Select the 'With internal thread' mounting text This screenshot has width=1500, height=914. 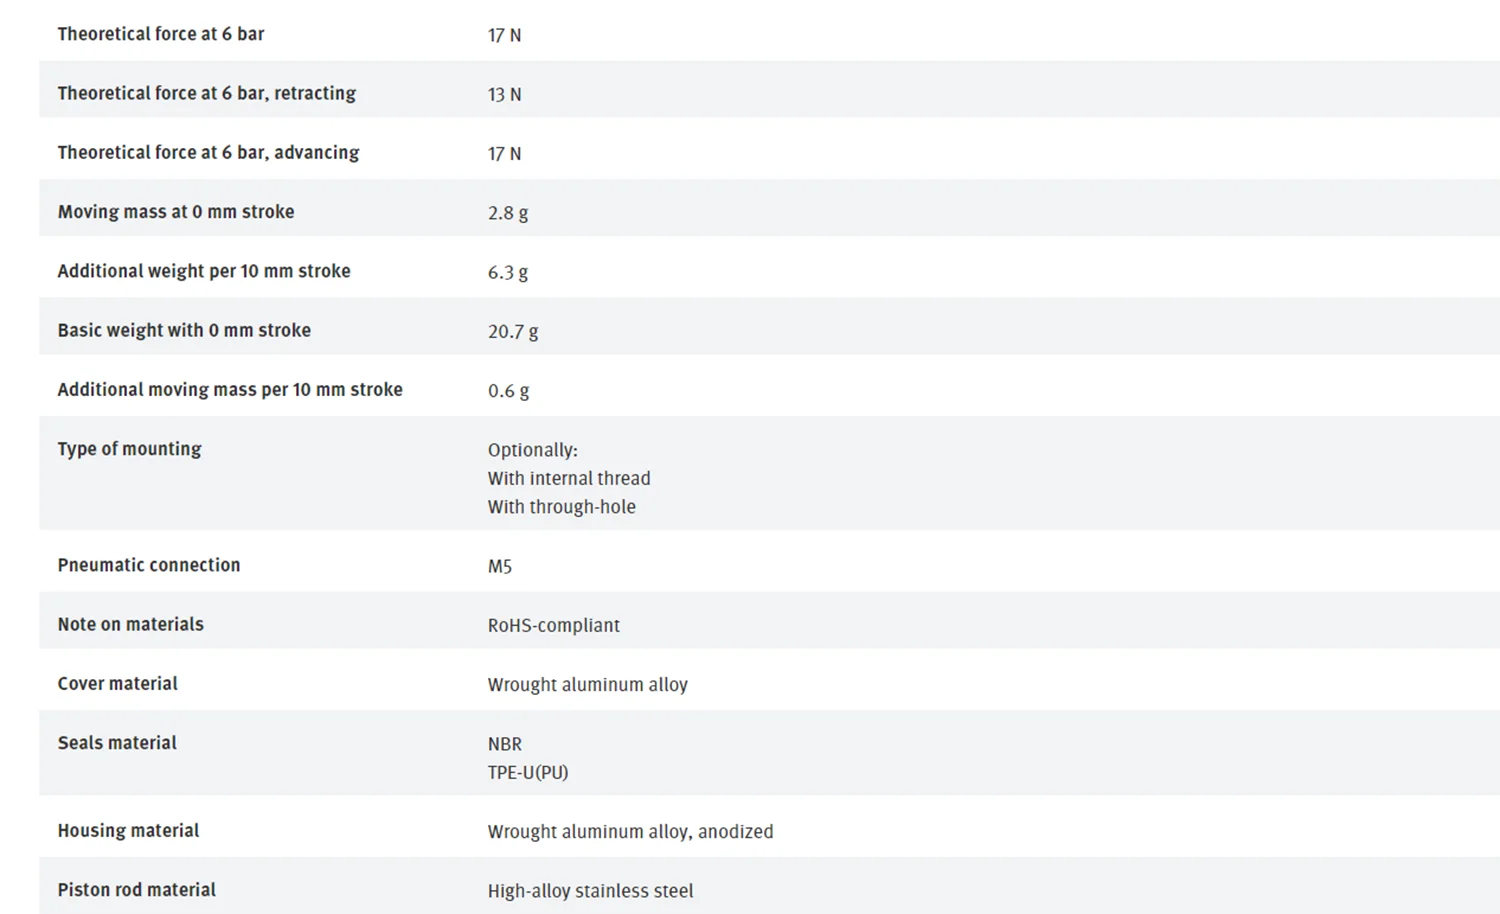[569, 478]
